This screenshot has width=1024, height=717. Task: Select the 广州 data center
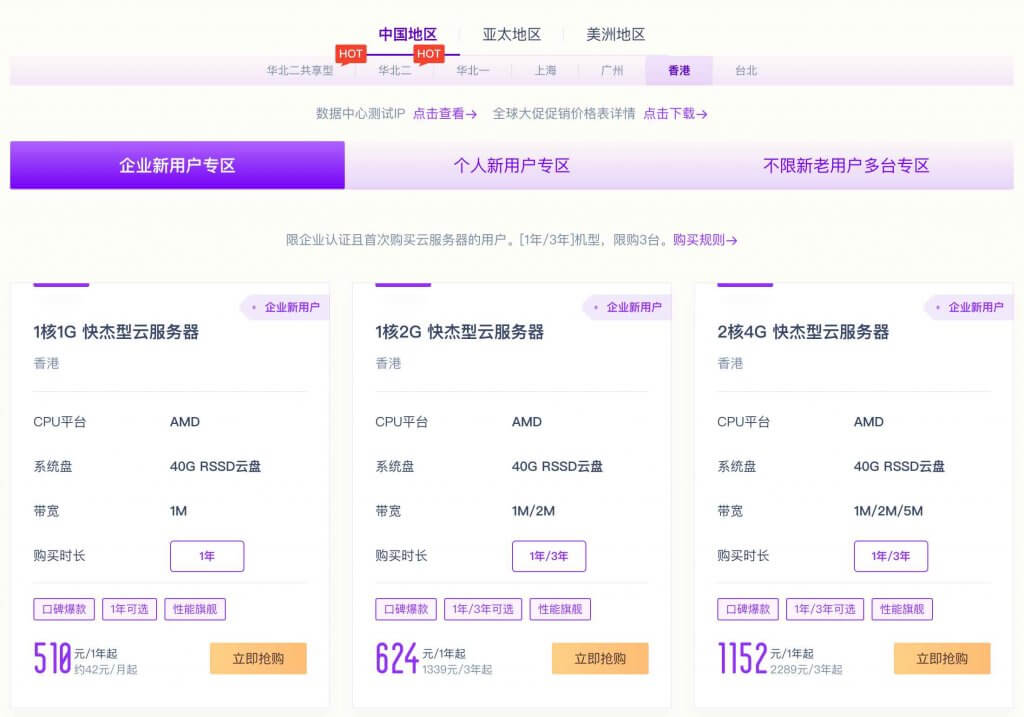coord(612,71)
